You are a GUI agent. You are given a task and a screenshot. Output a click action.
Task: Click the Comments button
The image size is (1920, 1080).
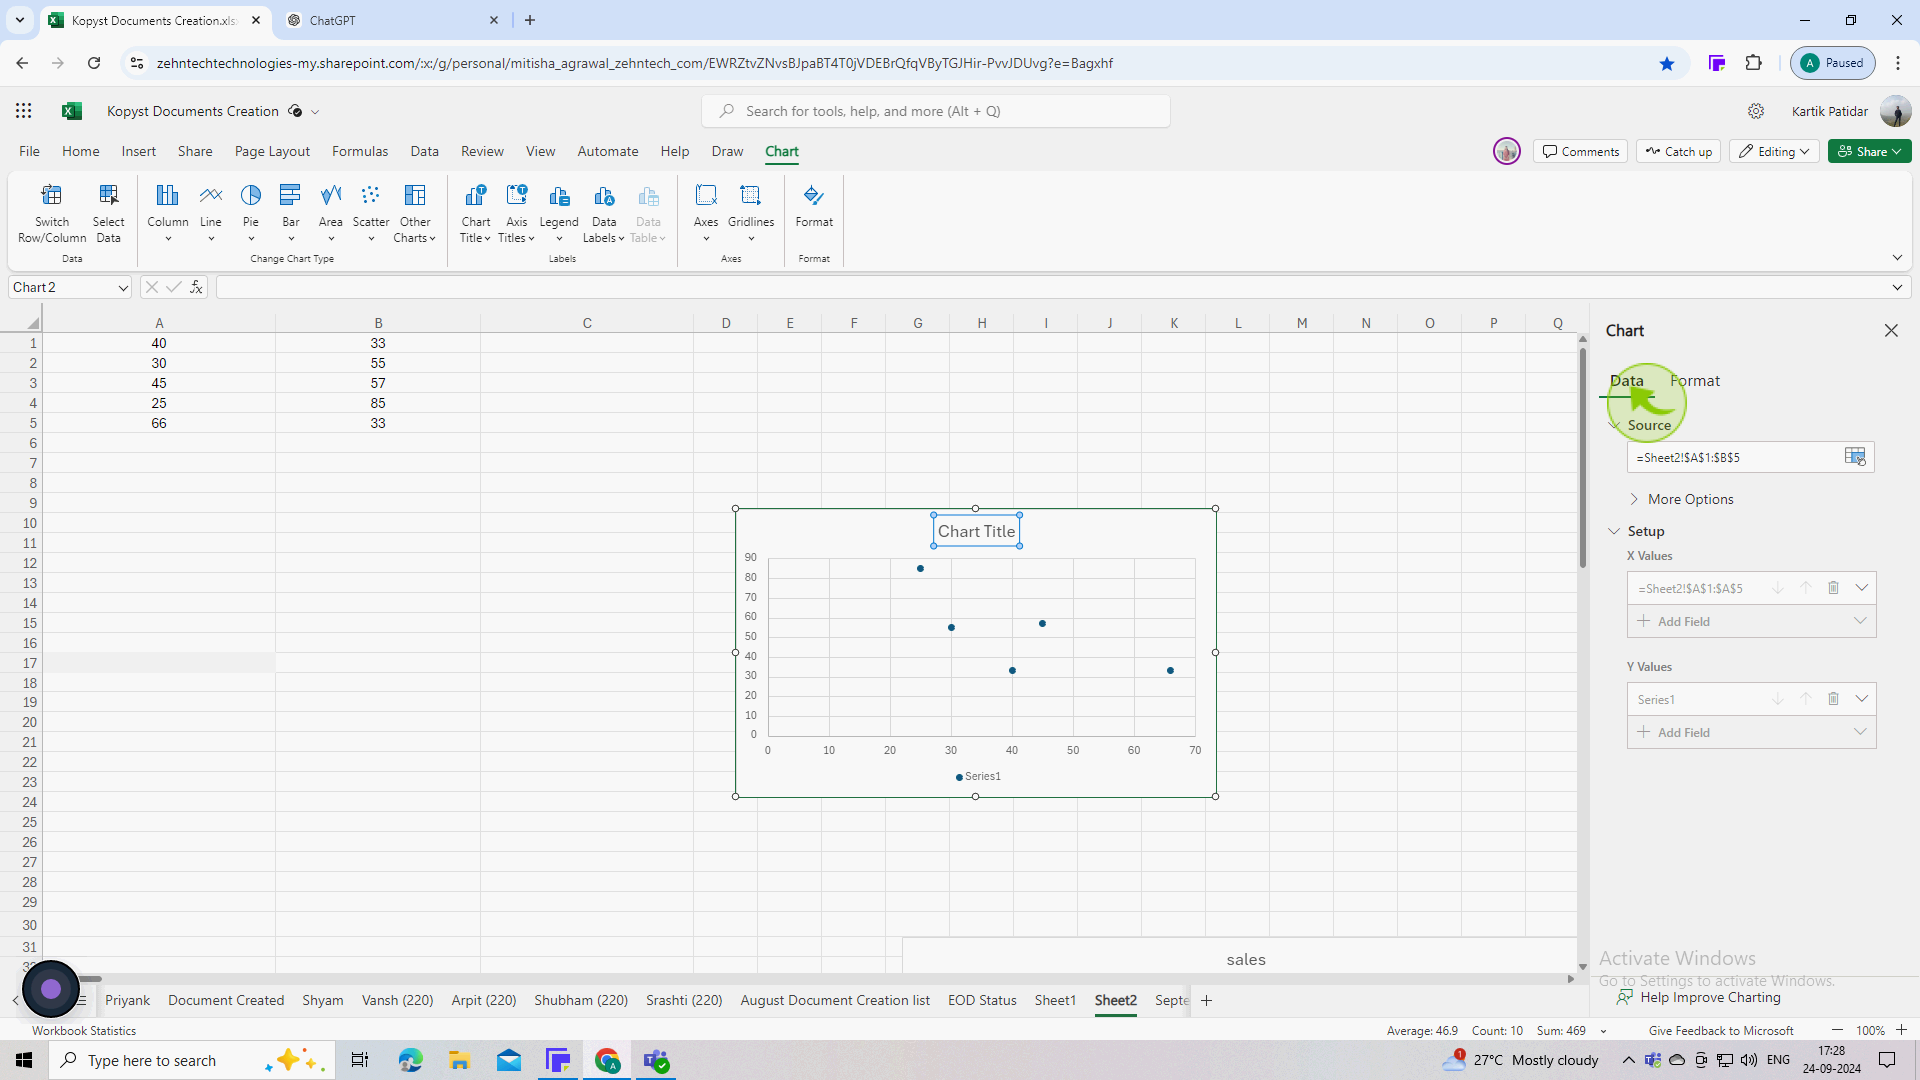pos(1580,151)
